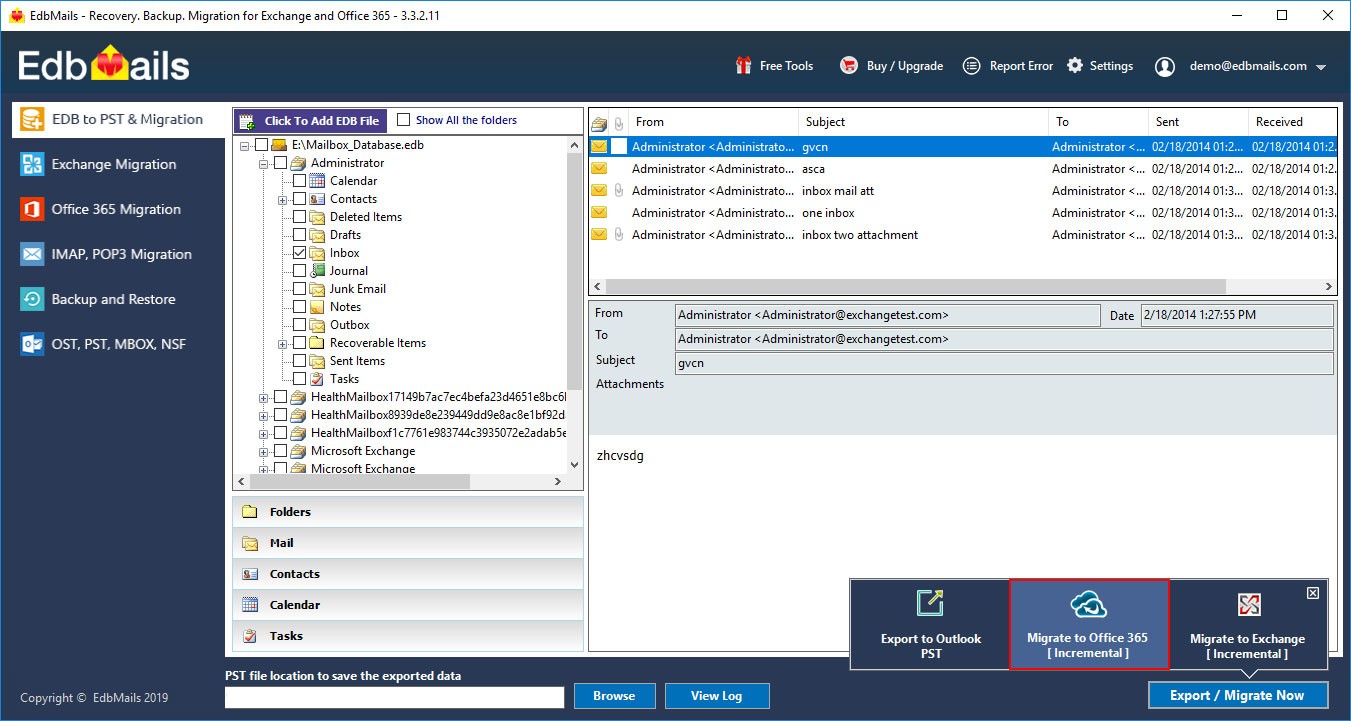Click the Browse button
The image size is (1351, 721).
pos(614,696)
